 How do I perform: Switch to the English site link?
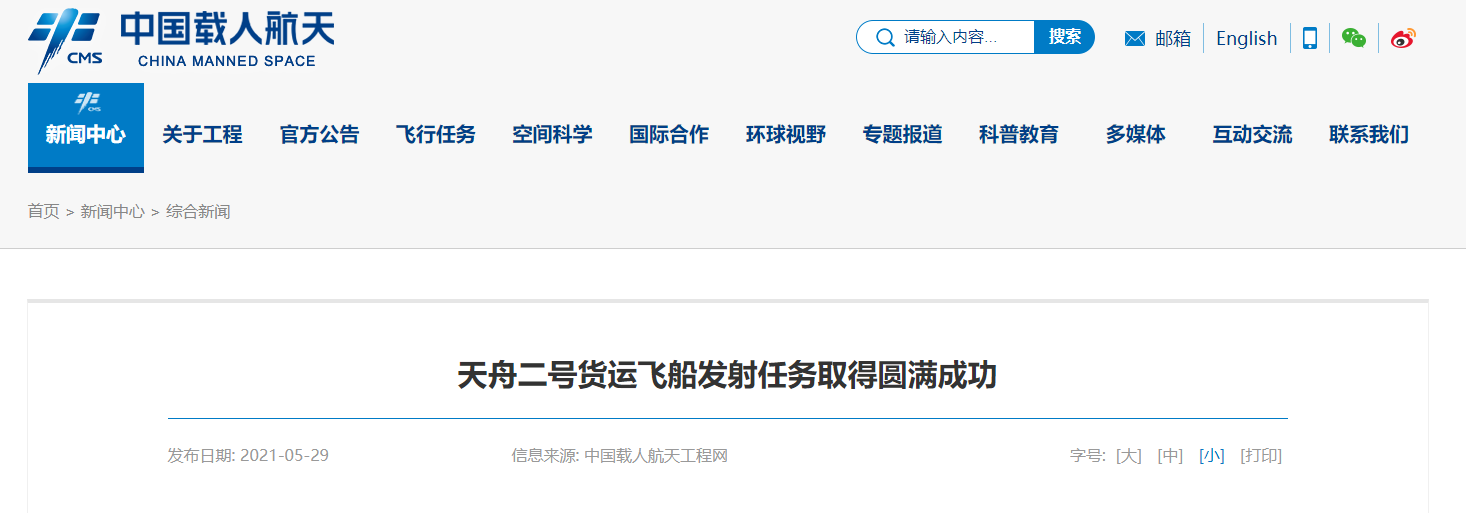pyautogui.click(x=1246, y=38)
